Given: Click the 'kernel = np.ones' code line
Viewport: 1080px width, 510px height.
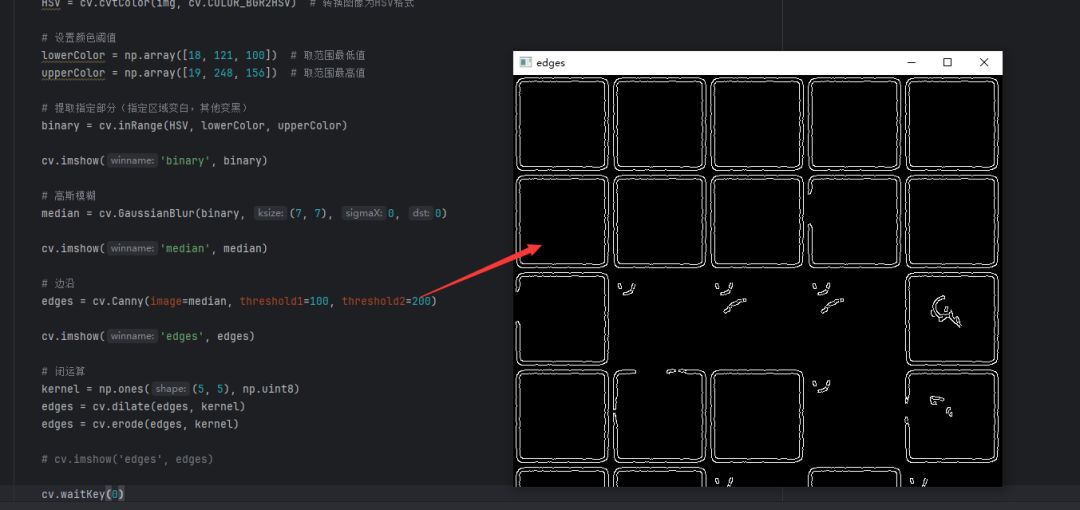Looking at the screenshot, I should (x=170, y=389).
